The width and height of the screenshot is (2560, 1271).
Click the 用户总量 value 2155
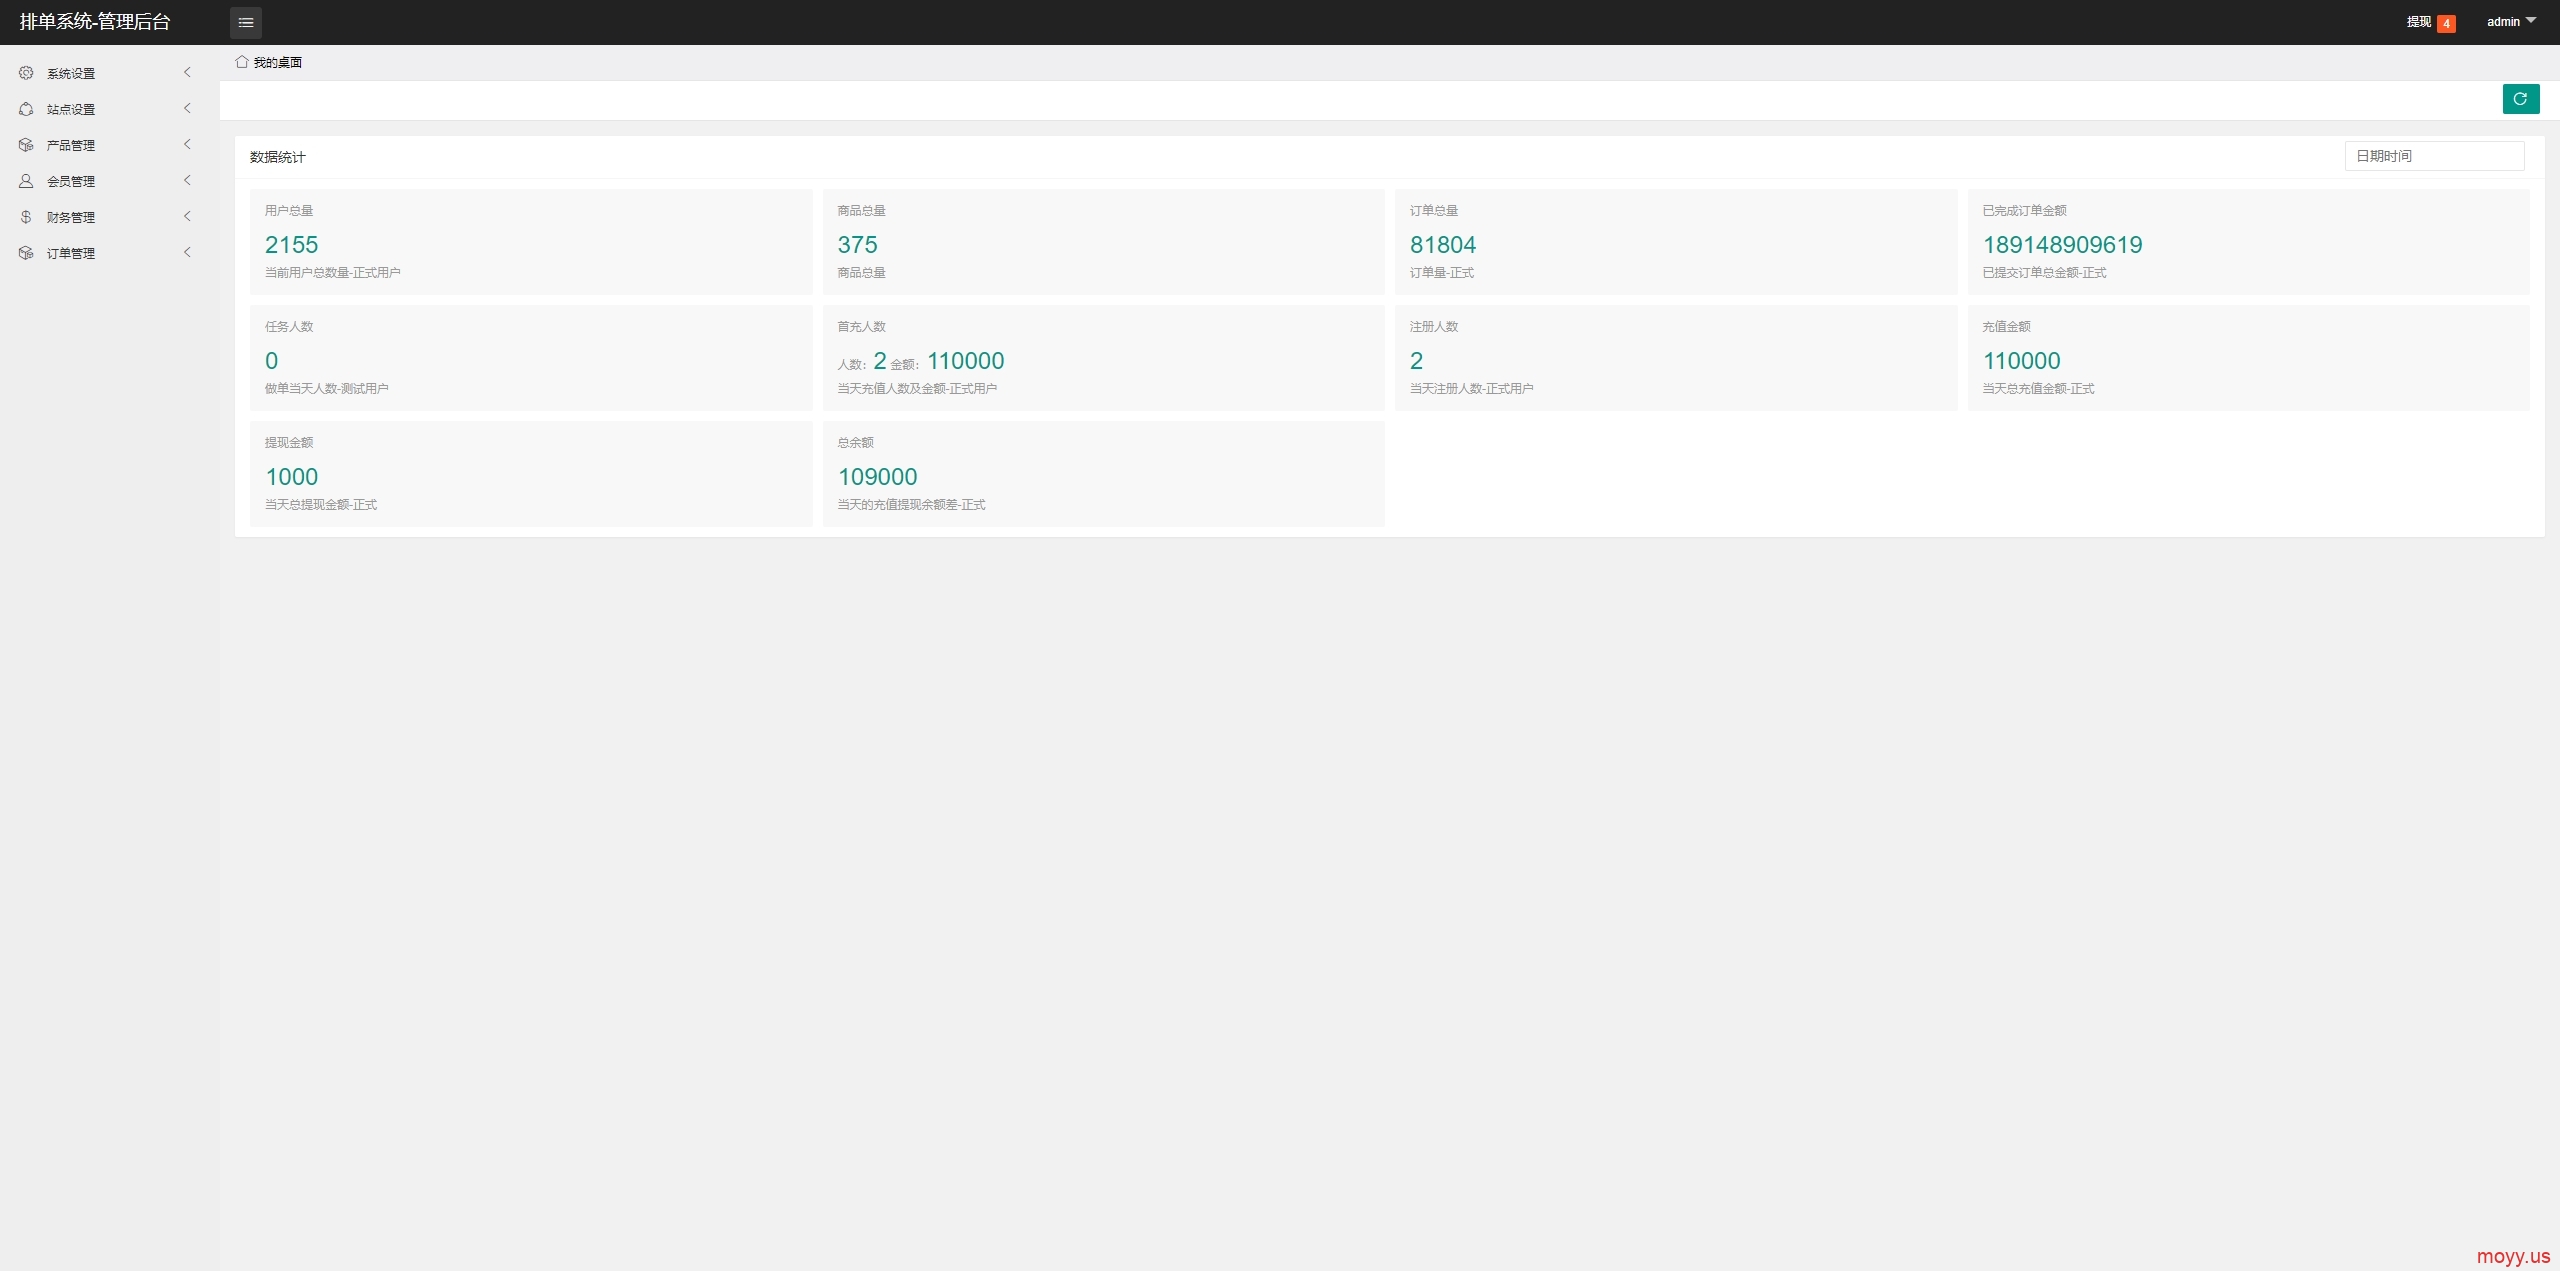point(291,245)
